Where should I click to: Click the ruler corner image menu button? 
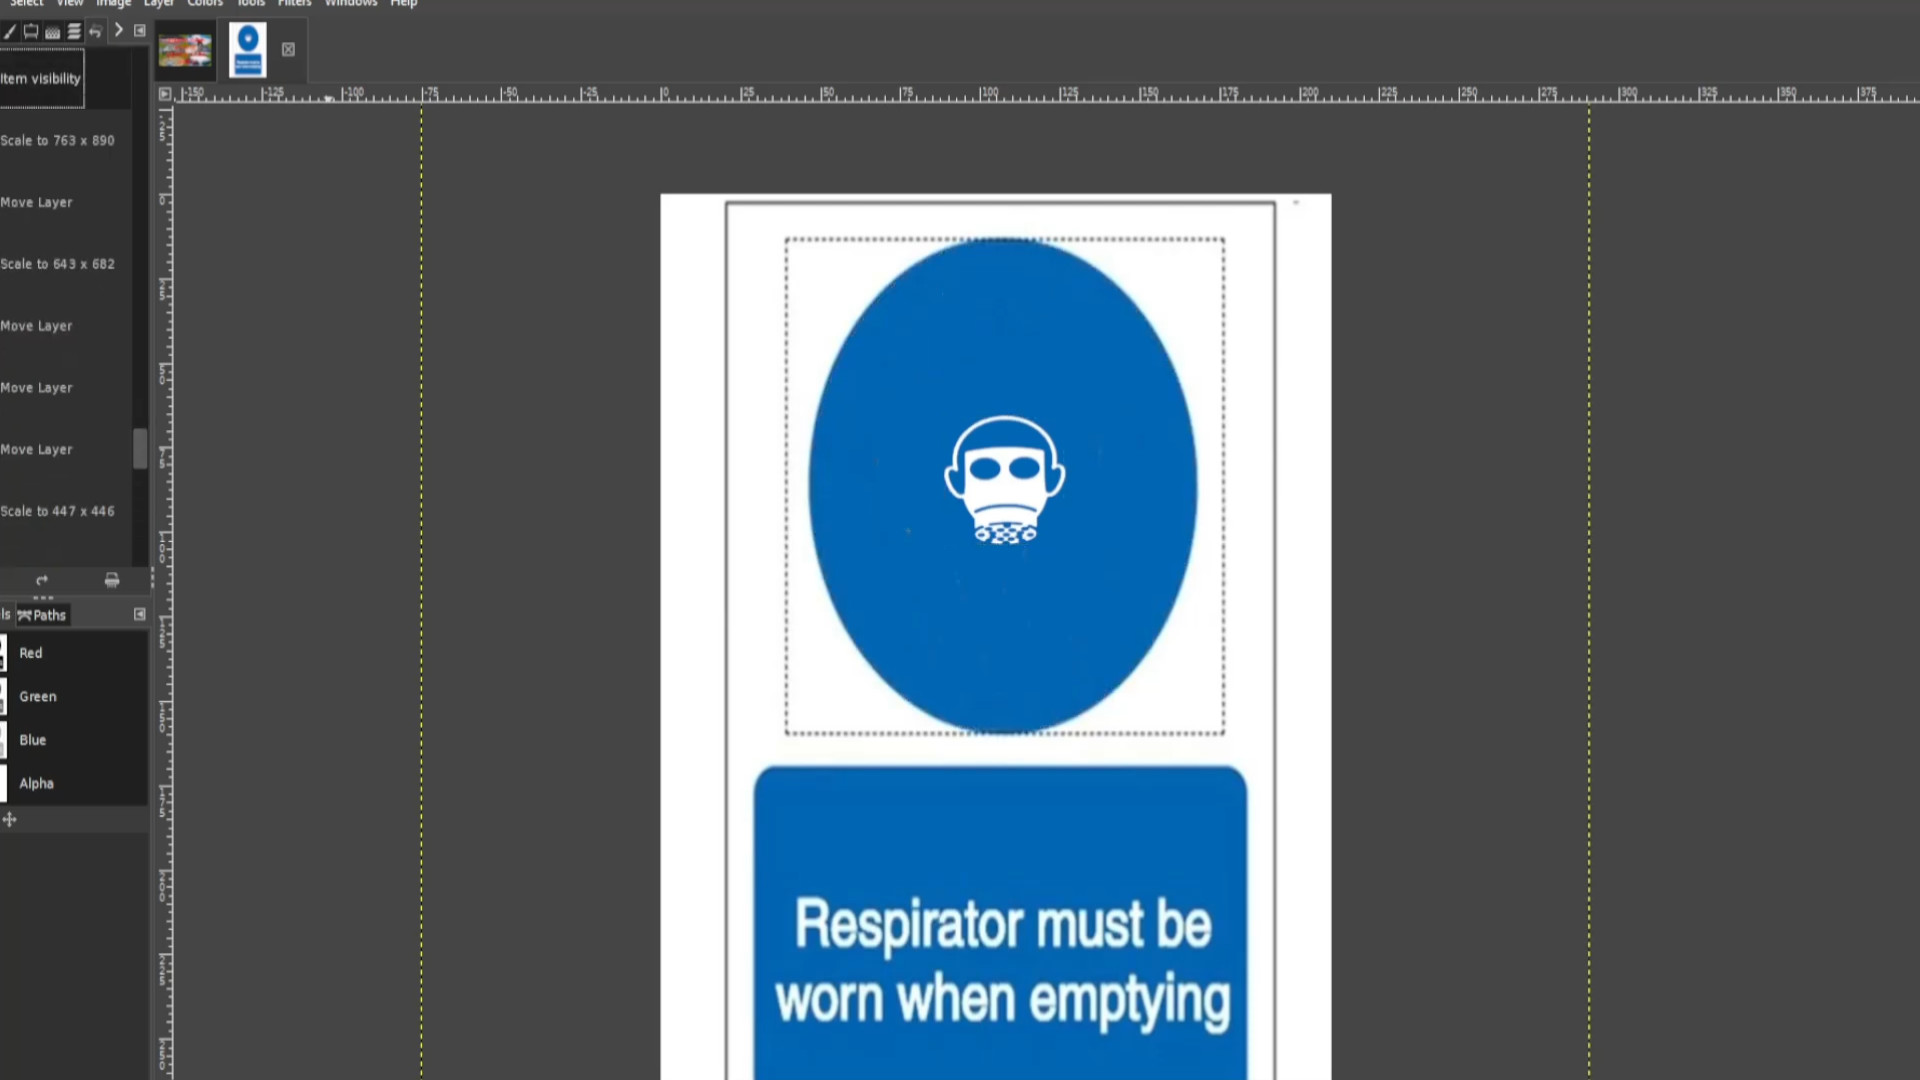[165, 94]
